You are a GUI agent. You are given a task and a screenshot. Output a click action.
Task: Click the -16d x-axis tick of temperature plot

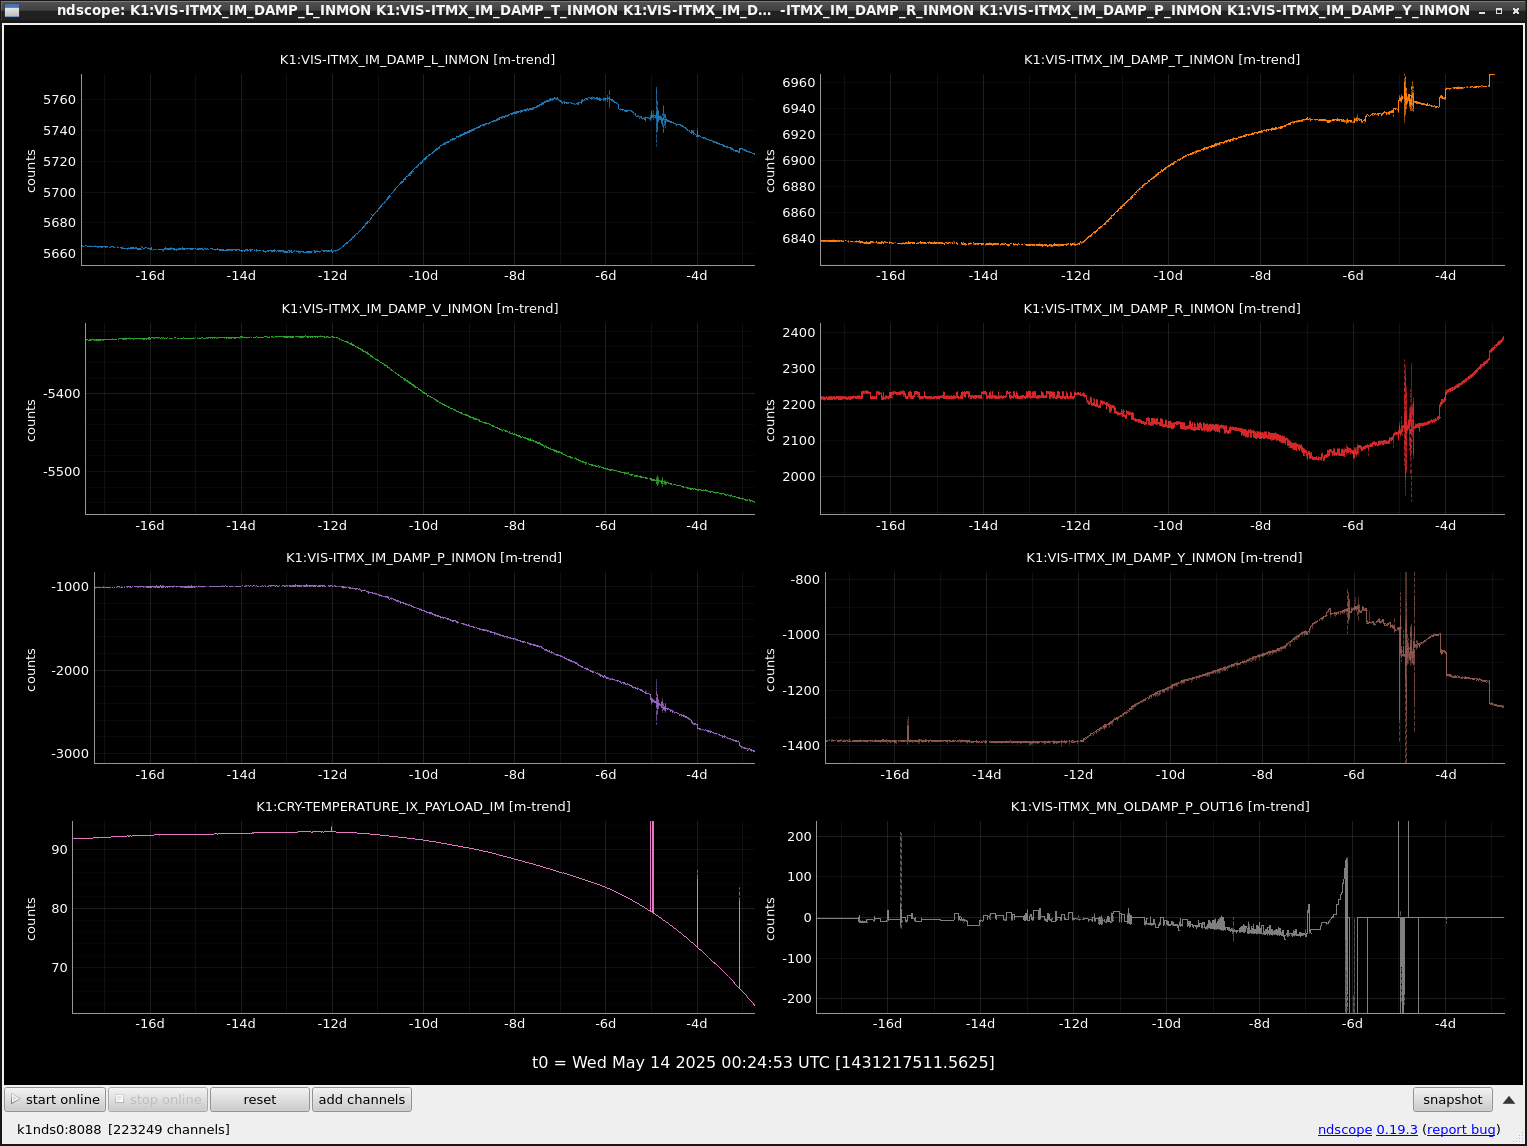(150, 1023)
